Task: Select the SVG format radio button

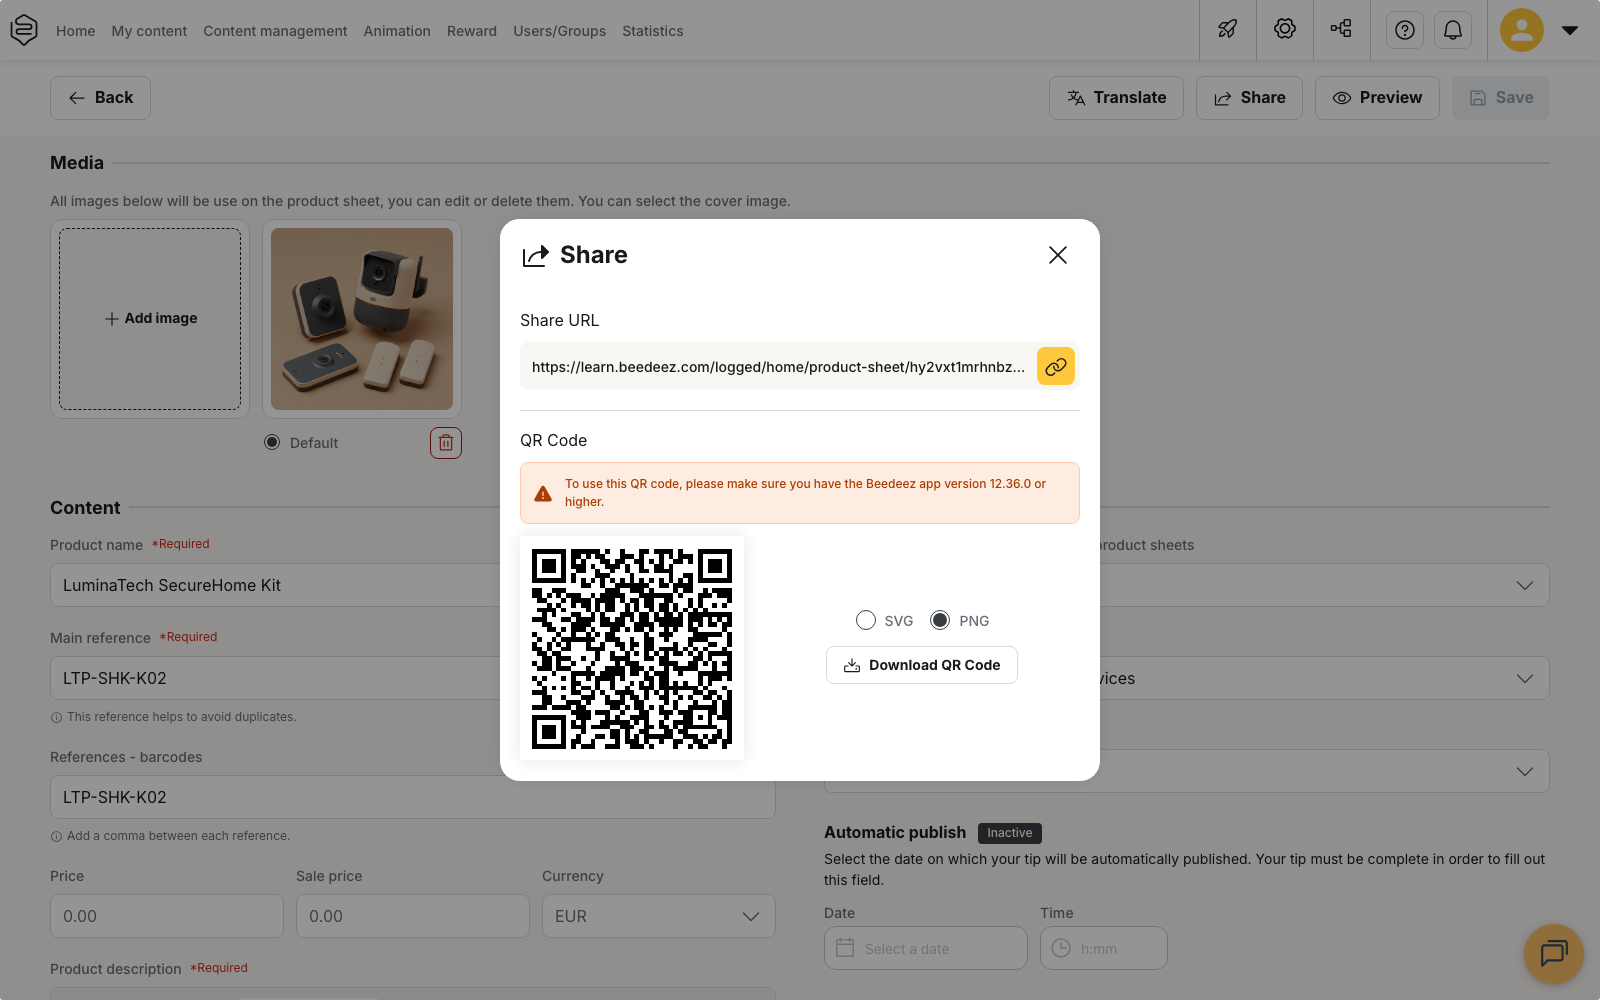Action: click(866, 621)
